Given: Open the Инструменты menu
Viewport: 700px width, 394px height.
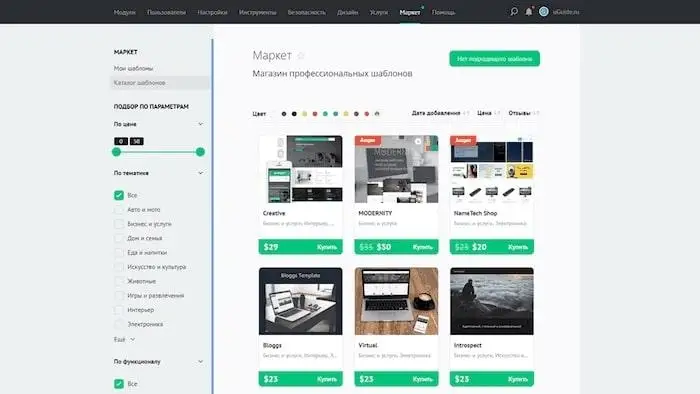Looking at the screenshot, I should (258, 12).
